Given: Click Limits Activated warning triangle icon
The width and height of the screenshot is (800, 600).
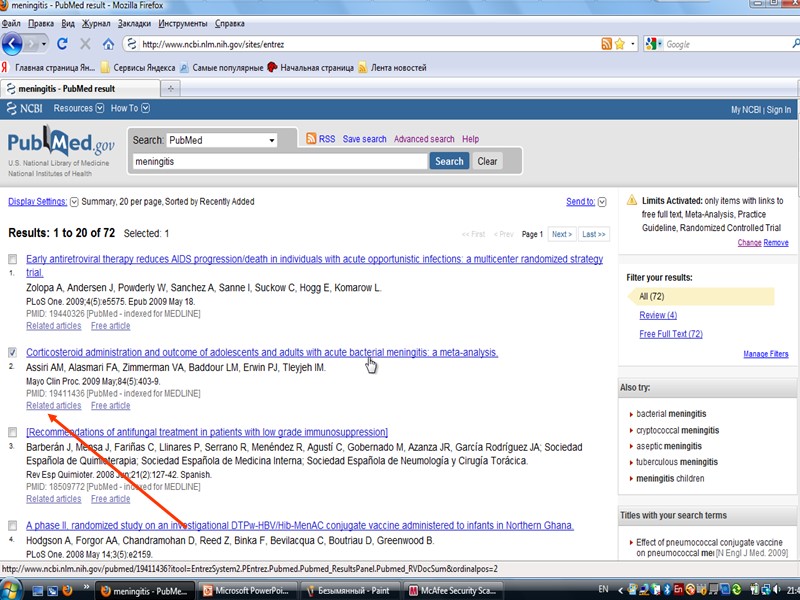Looking at the screenshot, I should click(x=632, y=200).
